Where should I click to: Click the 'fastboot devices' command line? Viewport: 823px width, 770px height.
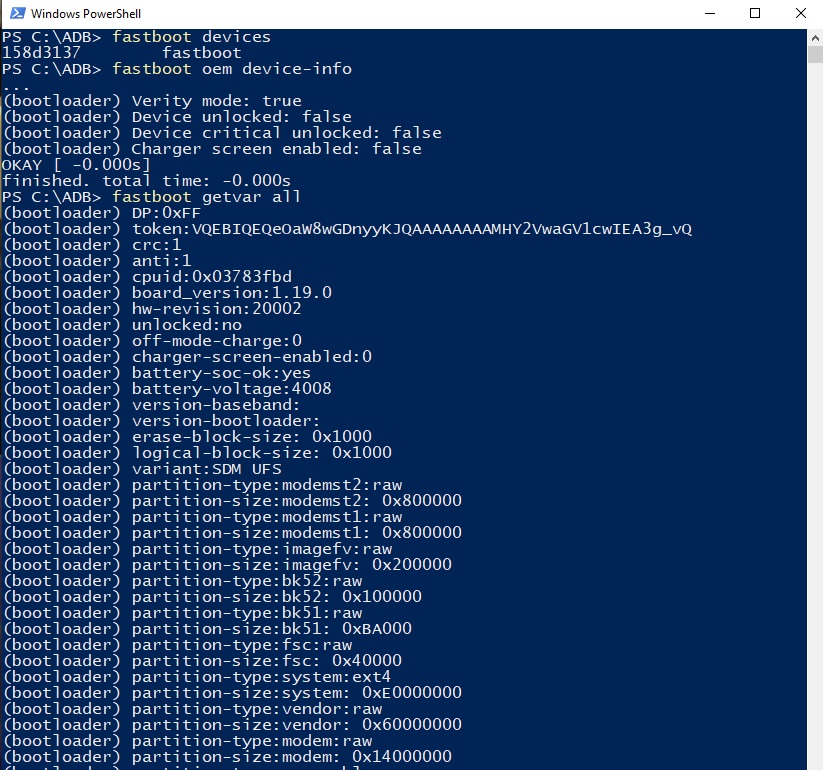[x=136, y=37]
